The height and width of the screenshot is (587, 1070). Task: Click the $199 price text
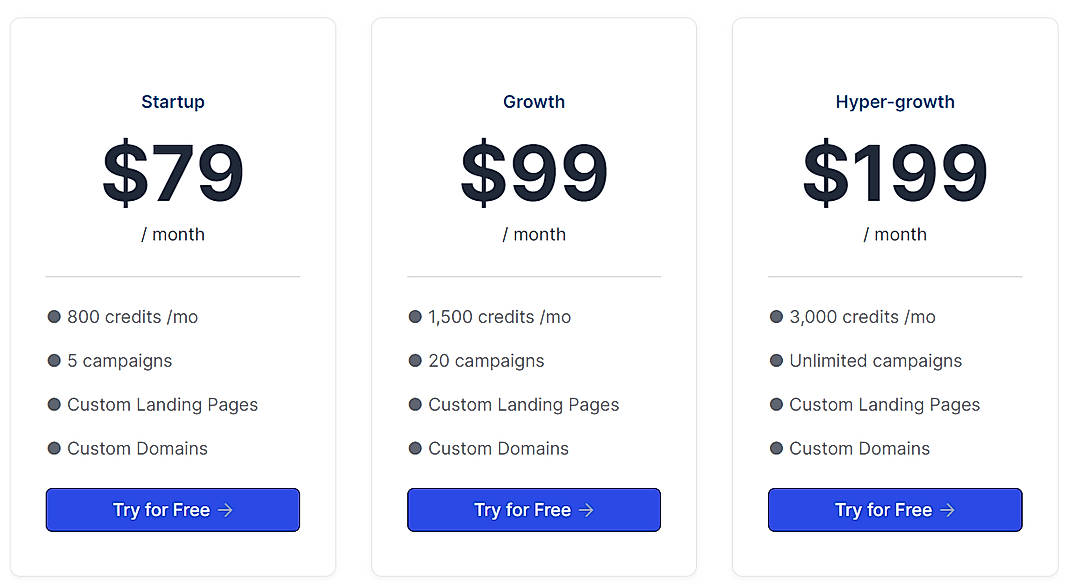tap(895, 170)
